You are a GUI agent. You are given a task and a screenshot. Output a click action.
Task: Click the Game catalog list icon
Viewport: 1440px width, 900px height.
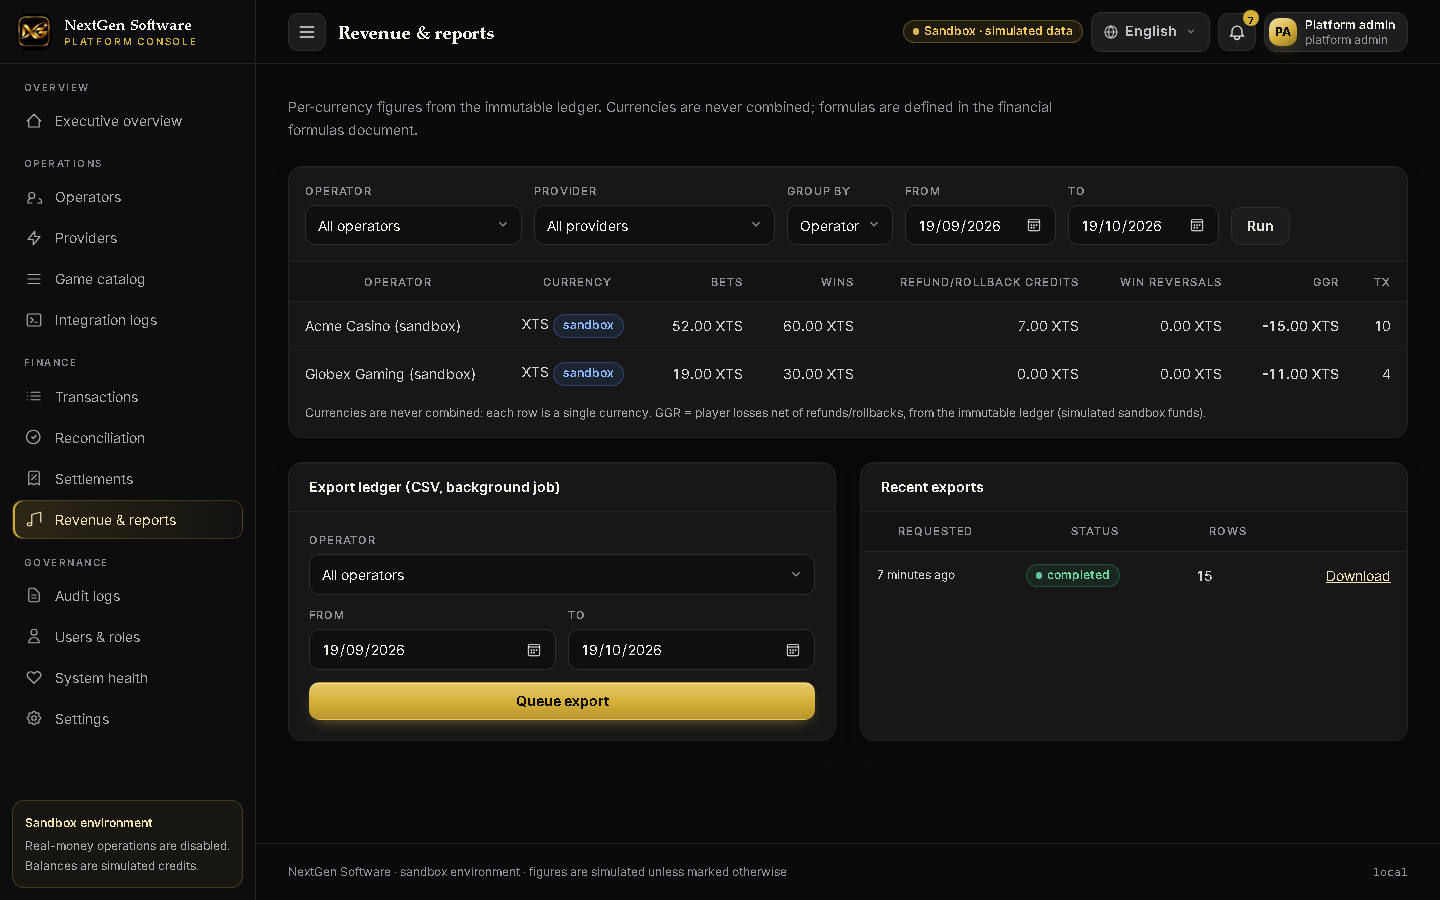[x=34, y=279]
